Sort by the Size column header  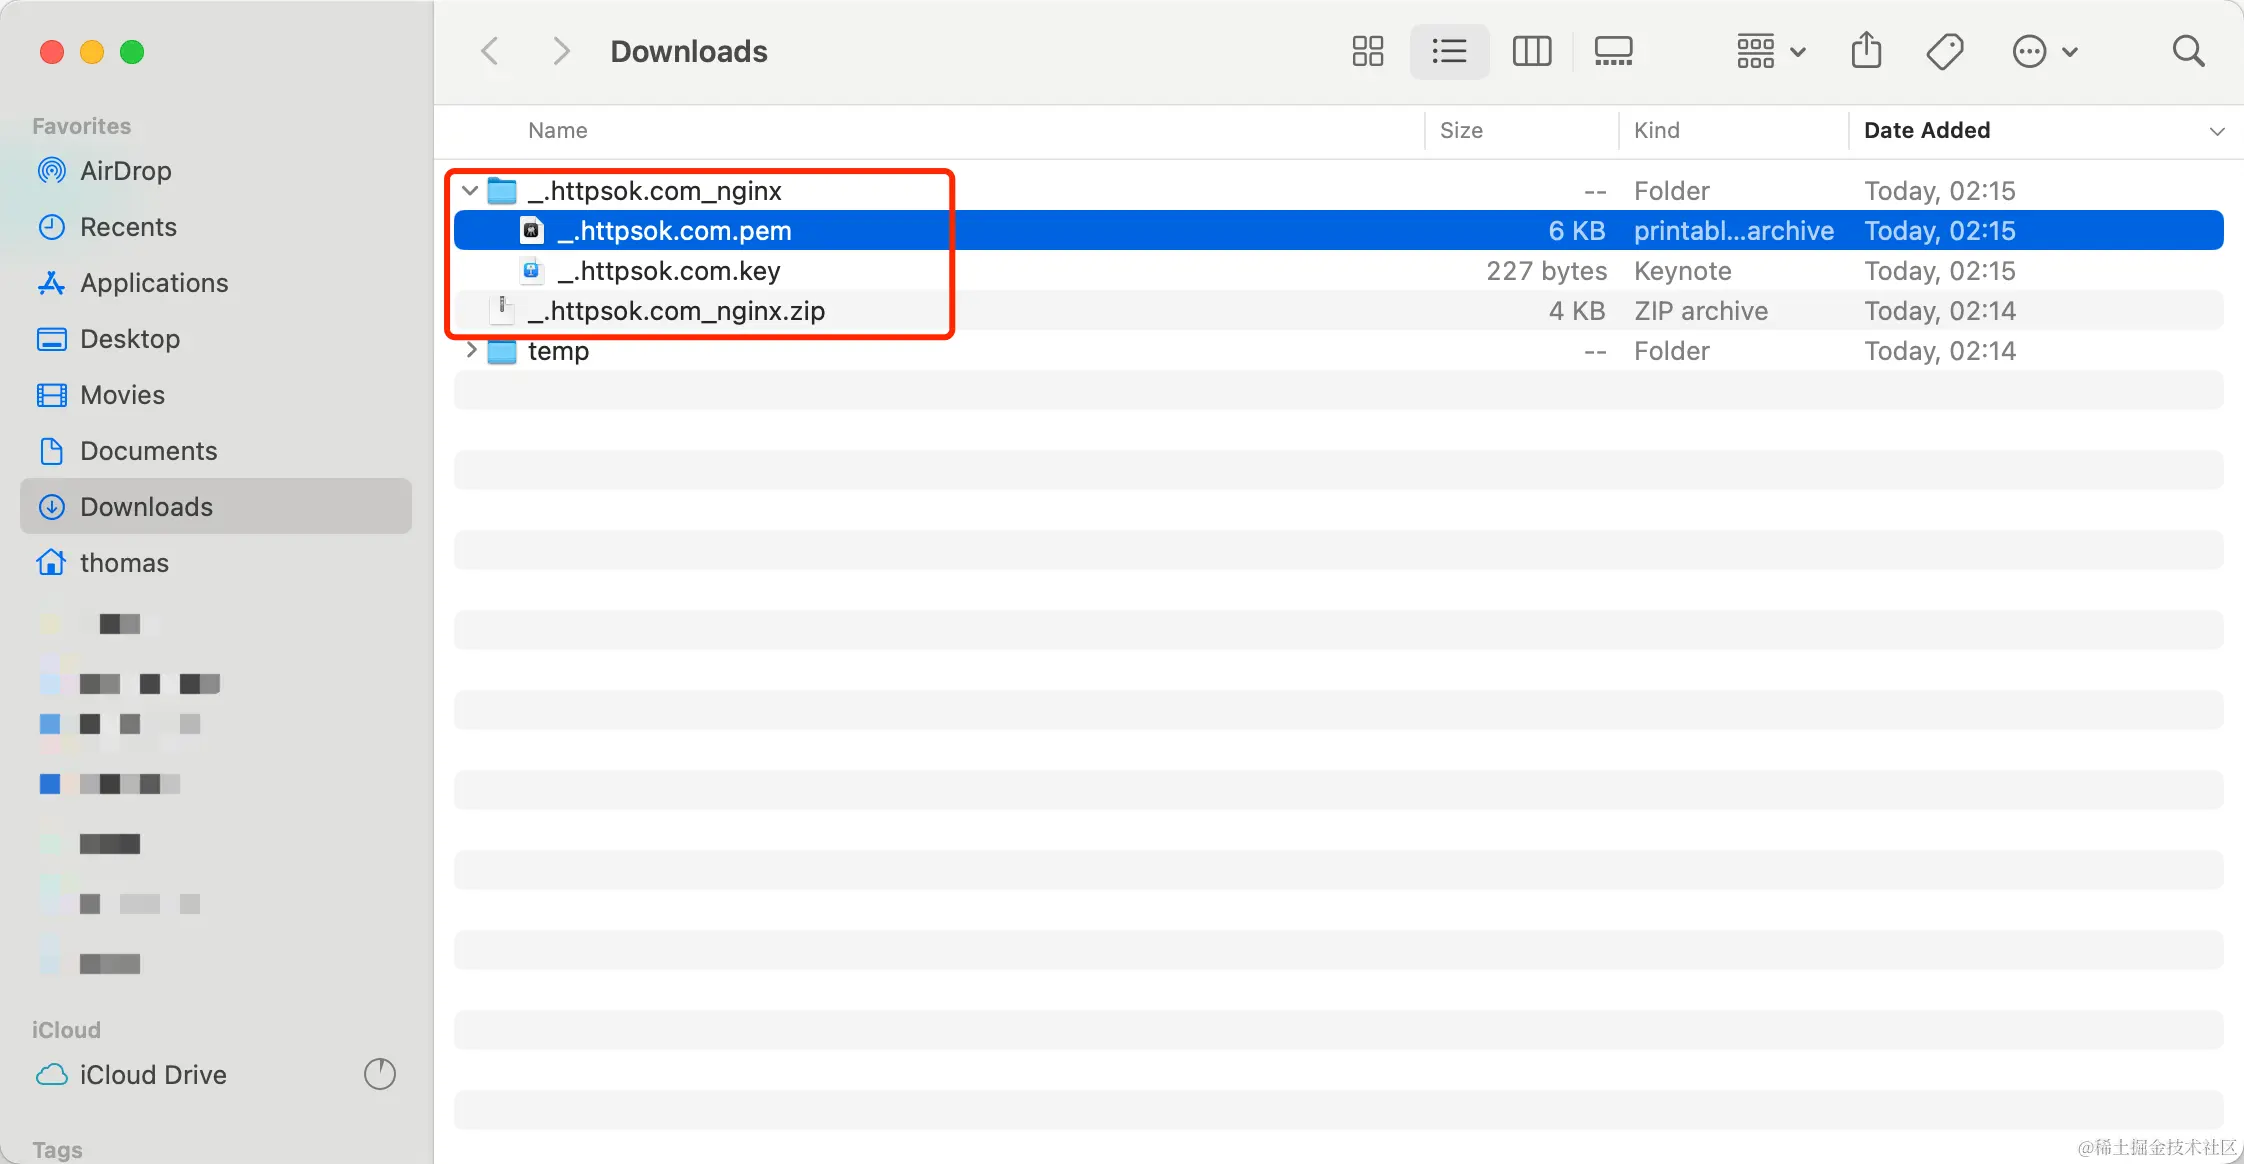click(1461, 131)
